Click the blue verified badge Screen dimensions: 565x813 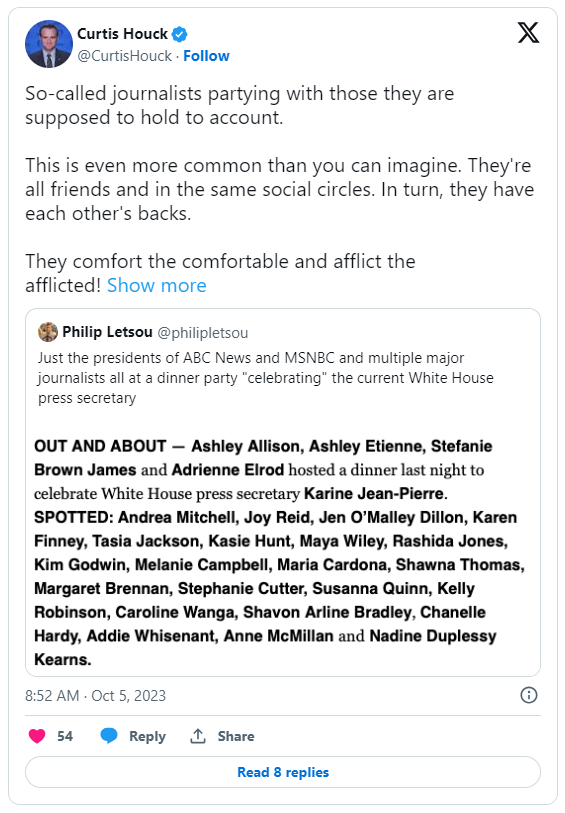(x=179, y=34)
